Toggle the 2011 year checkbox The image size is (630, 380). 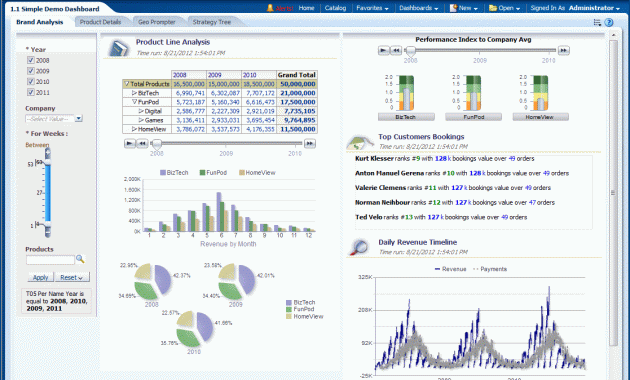31,92
